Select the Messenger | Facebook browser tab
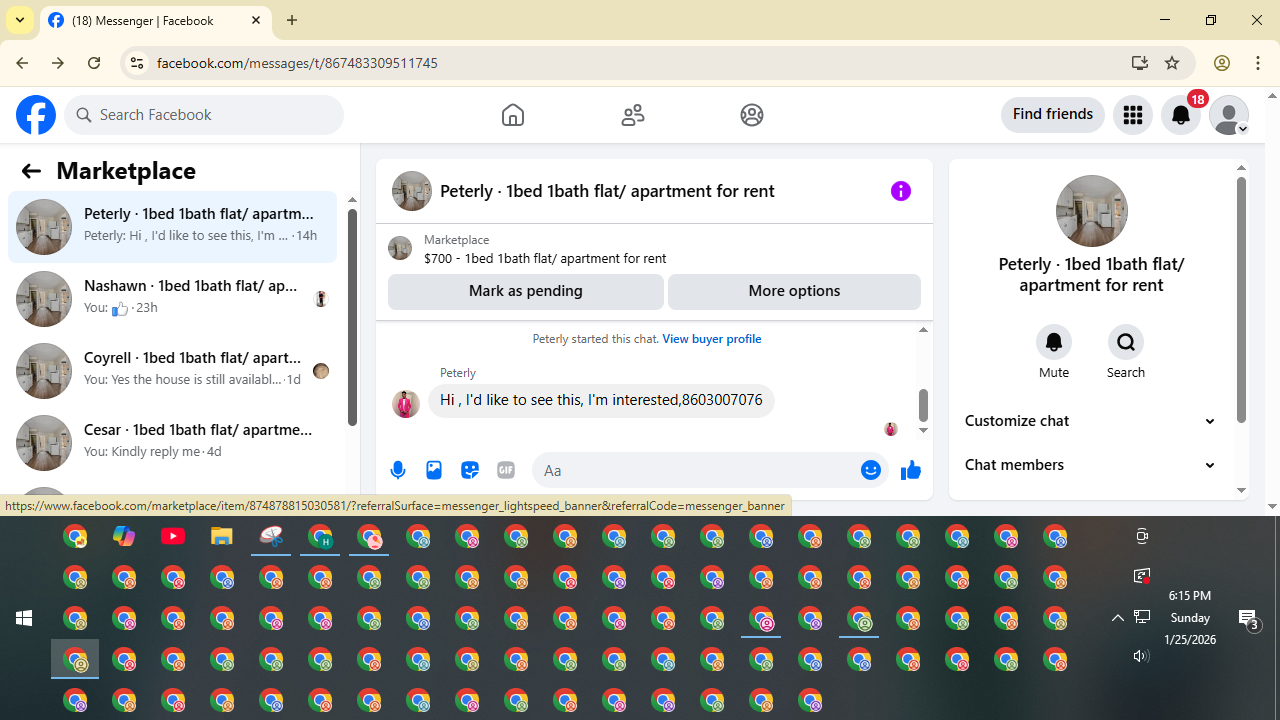Screen dimensions: 1280x720 [155, 20]
